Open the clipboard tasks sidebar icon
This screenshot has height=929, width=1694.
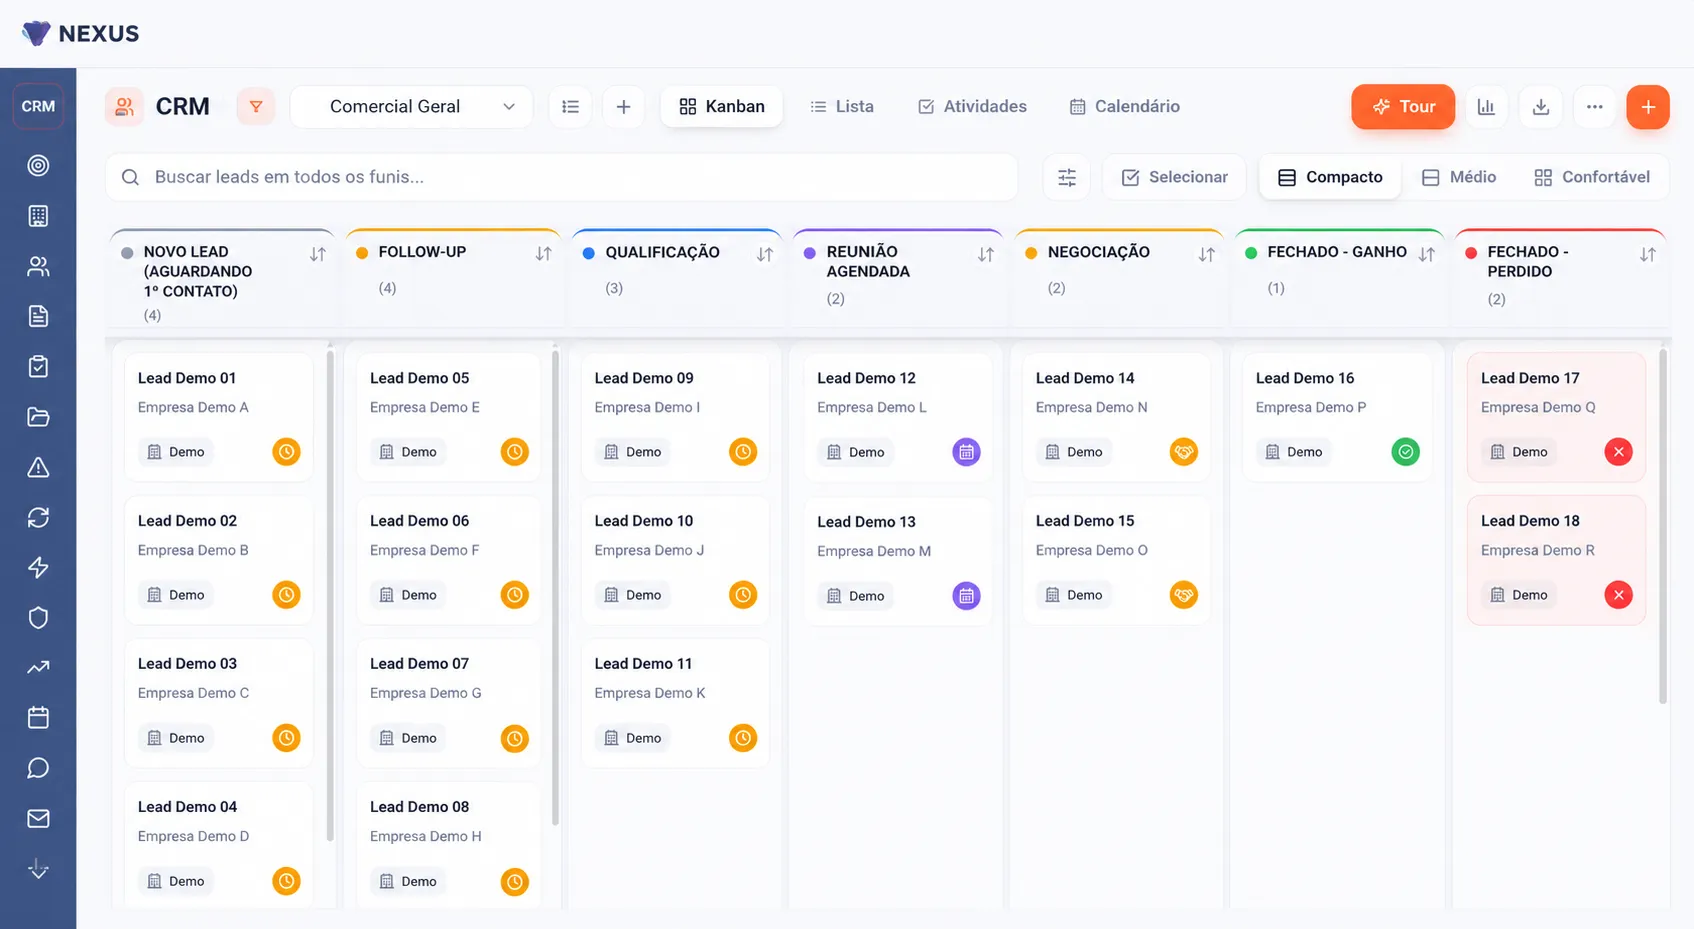38,367
